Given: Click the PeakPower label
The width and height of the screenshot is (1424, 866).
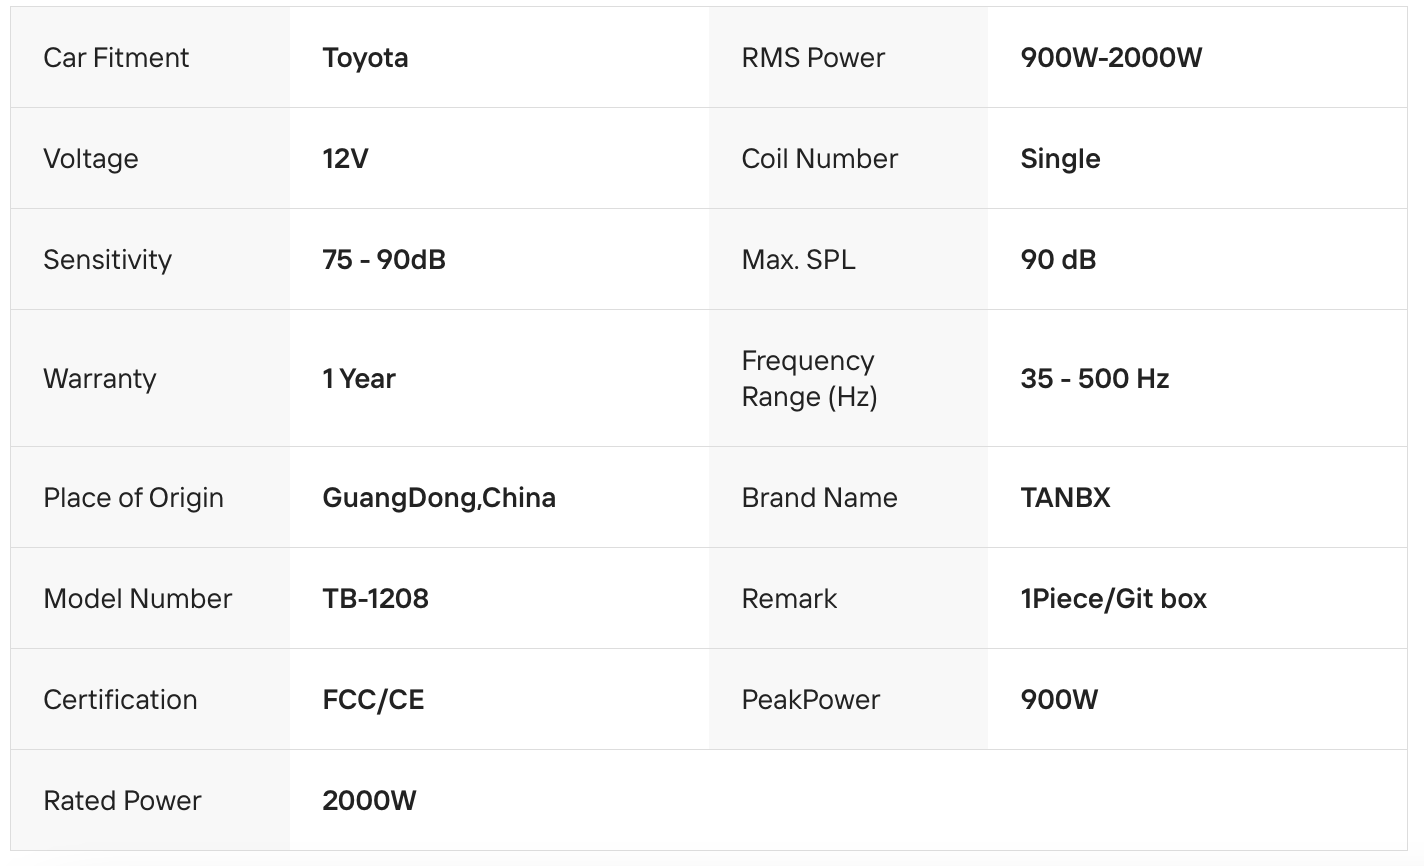Looking at the screenshot, I should point(811,700).
